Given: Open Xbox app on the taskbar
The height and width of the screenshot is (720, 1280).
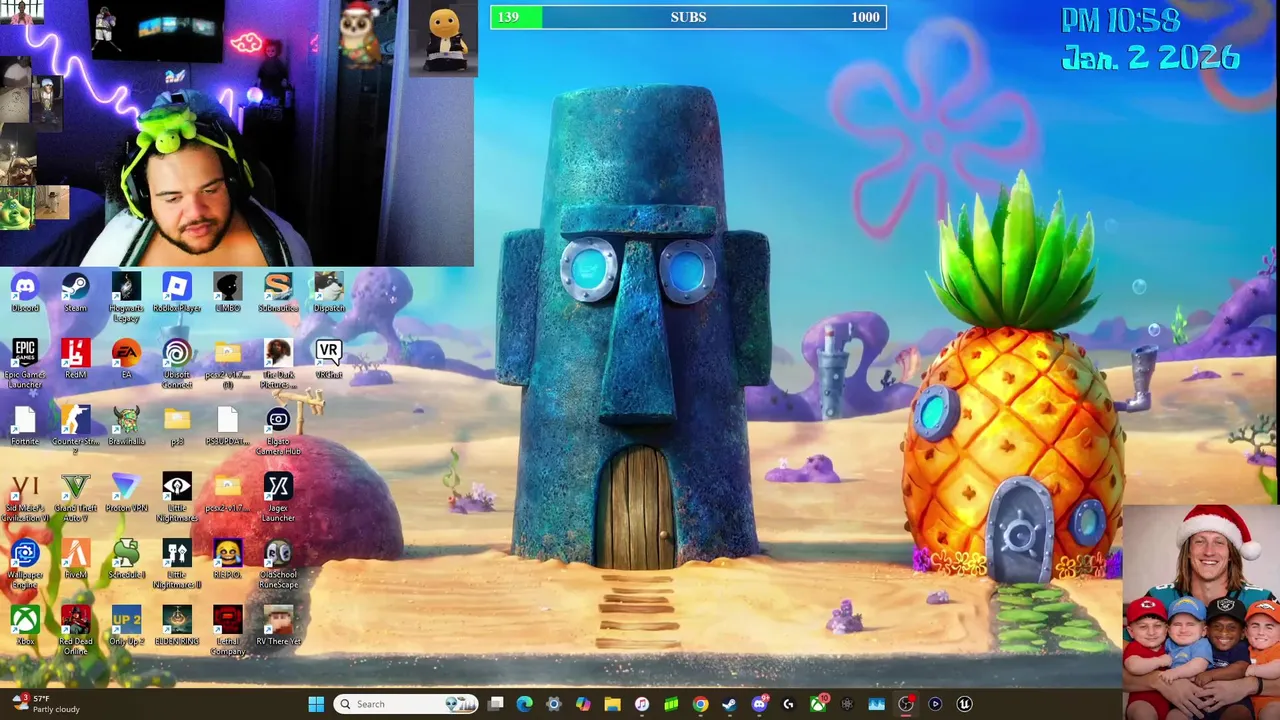Looking at the screenshot, I should click(x=818, y=704).
